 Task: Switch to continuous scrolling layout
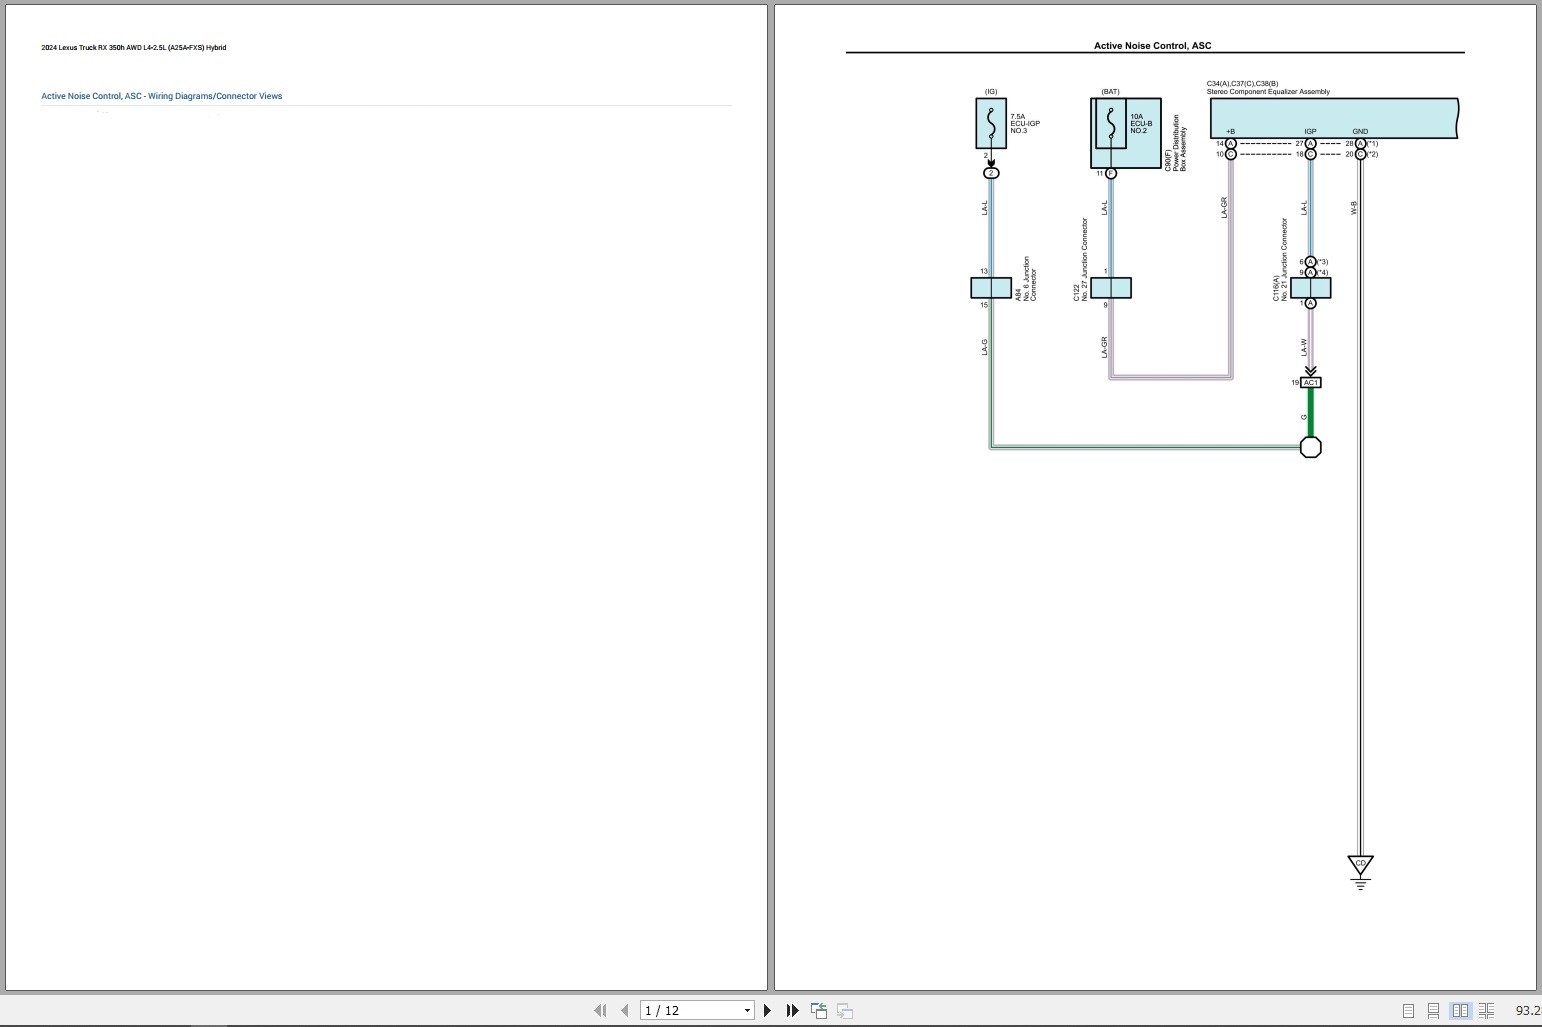pyautogui.click(x=1434, y=1010)
